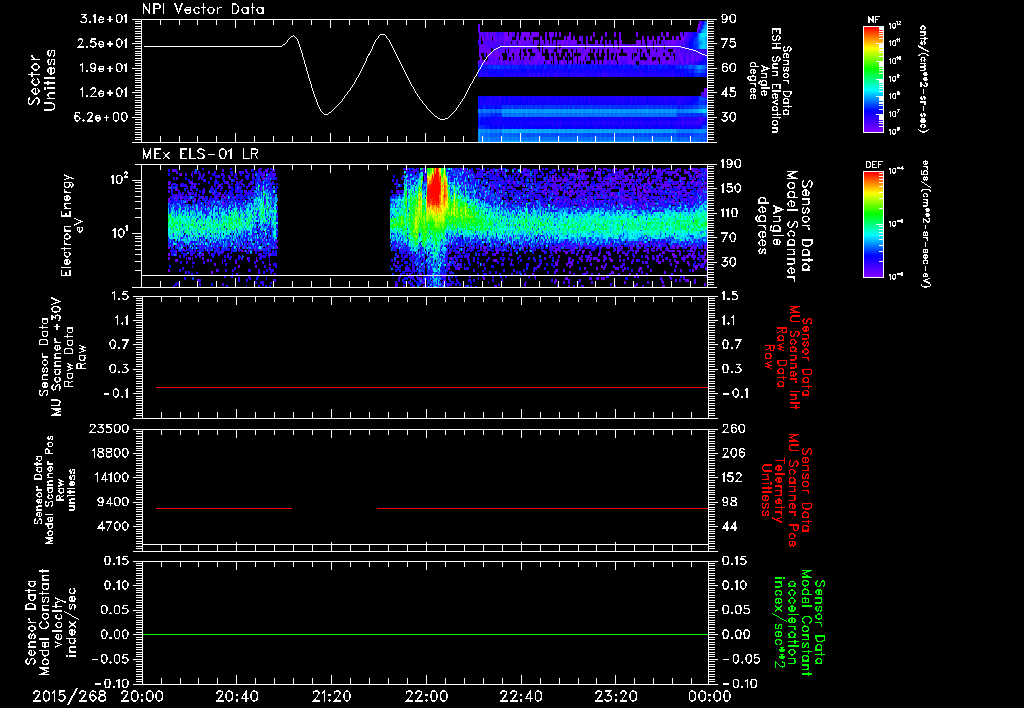This screenshot has height=708, width=1024.
Task: Click the left -0.10 velocity tick label
Action: [x=110, y=683]
